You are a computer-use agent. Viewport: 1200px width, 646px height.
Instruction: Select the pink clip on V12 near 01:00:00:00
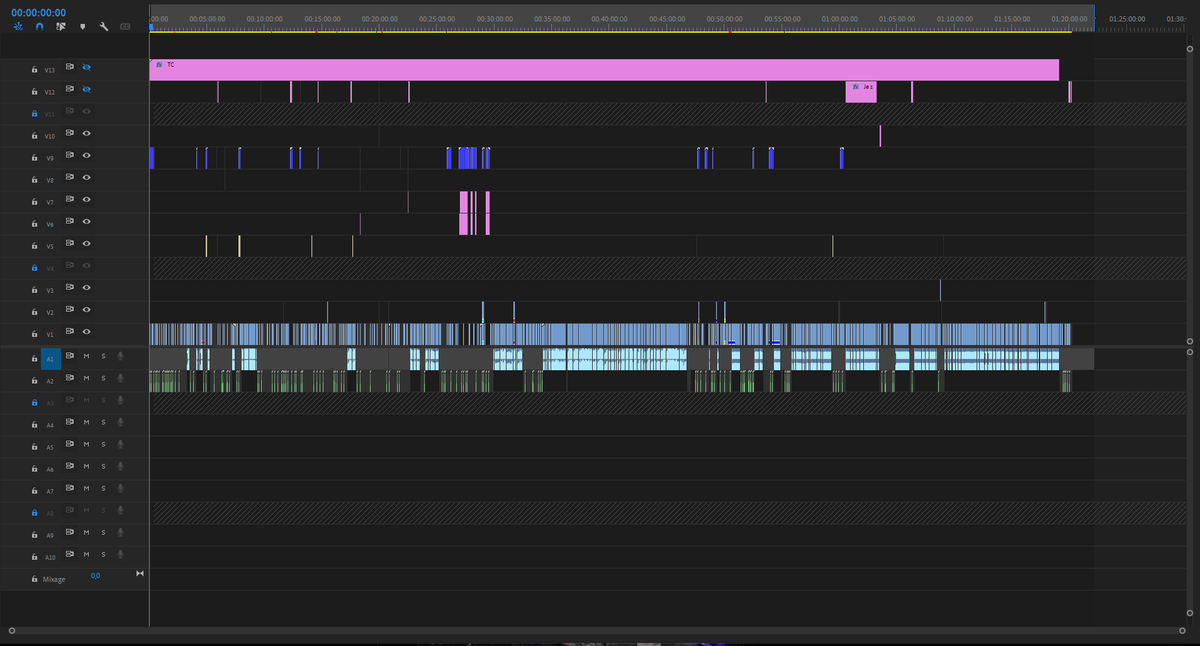click(861, 92)
